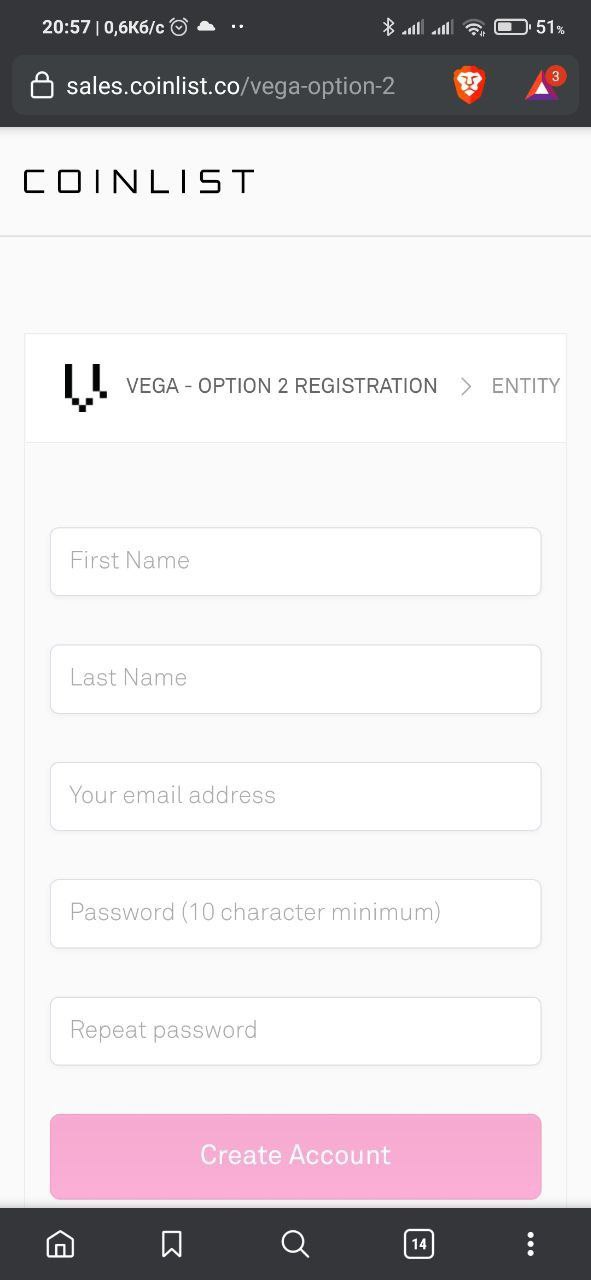Click the COINLIST logo
Viewport: 591px width, 1280px height.
(x=139, y=181)
